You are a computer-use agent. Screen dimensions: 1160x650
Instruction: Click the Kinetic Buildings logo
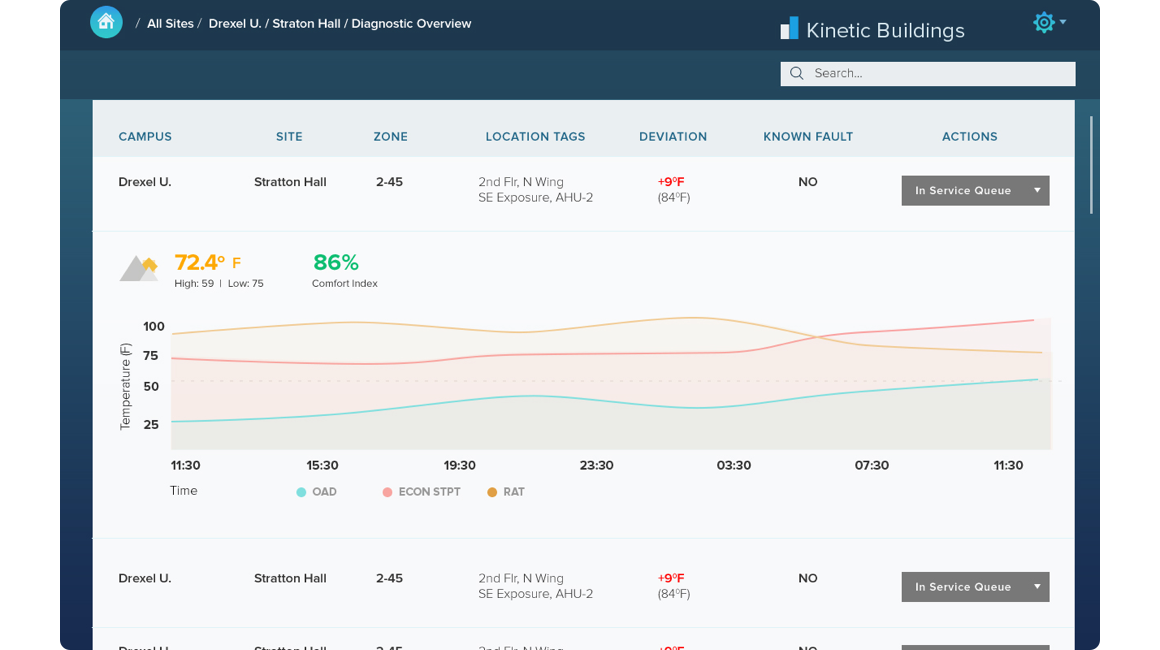tap(872, 30)
